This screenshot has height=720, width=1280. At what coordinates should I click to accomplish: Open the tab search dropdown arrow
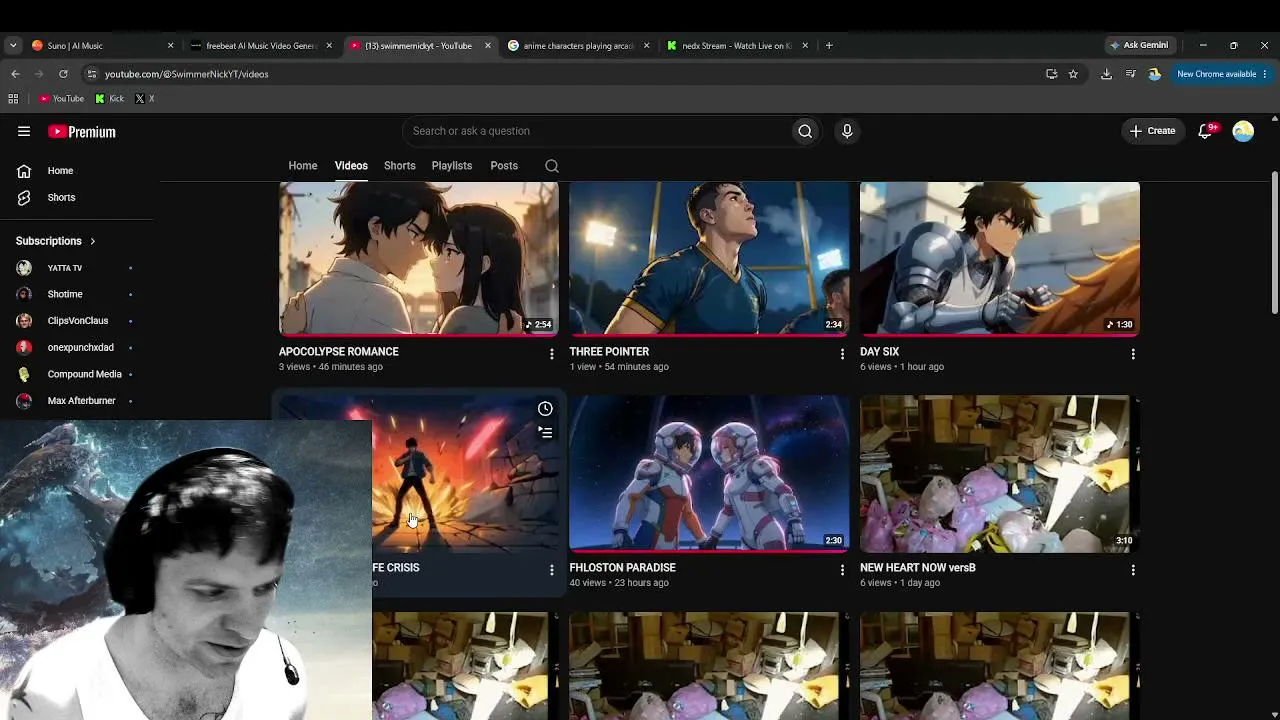coord(13,45)
